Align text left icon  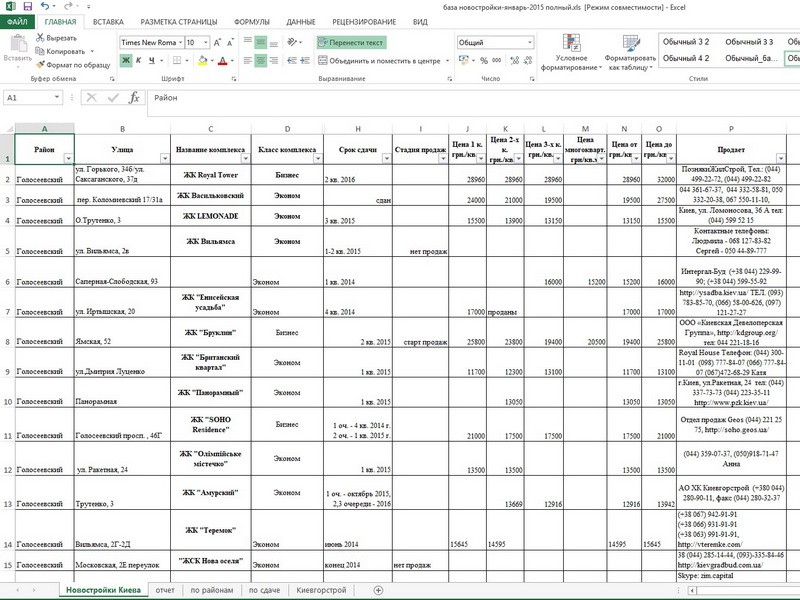tap(247, 60)
